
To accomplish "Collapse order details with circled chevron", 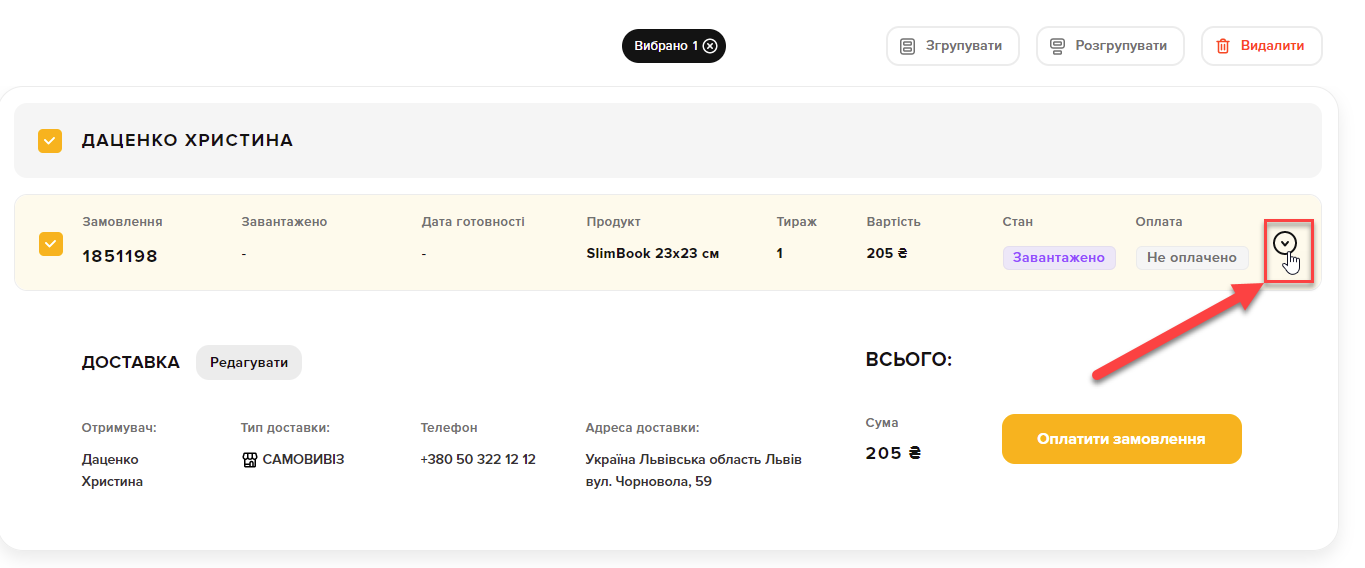I will [x=1285, y=243].
